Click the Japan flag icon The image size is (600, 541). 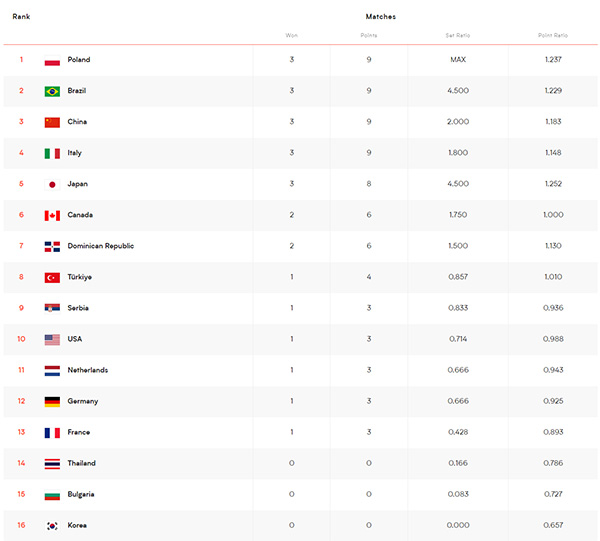52,184
